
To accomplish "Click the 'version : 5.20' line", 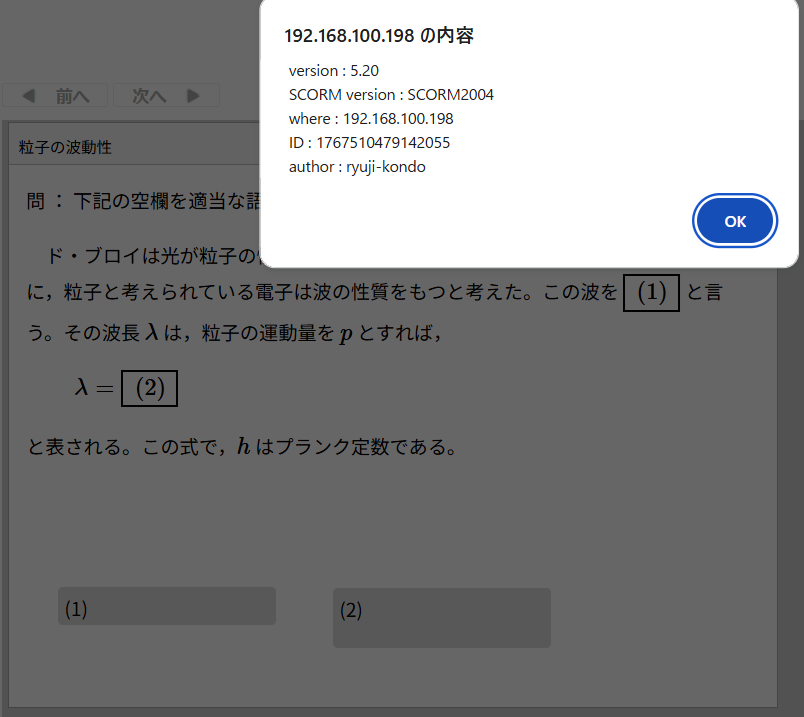I will click(333, 71).
